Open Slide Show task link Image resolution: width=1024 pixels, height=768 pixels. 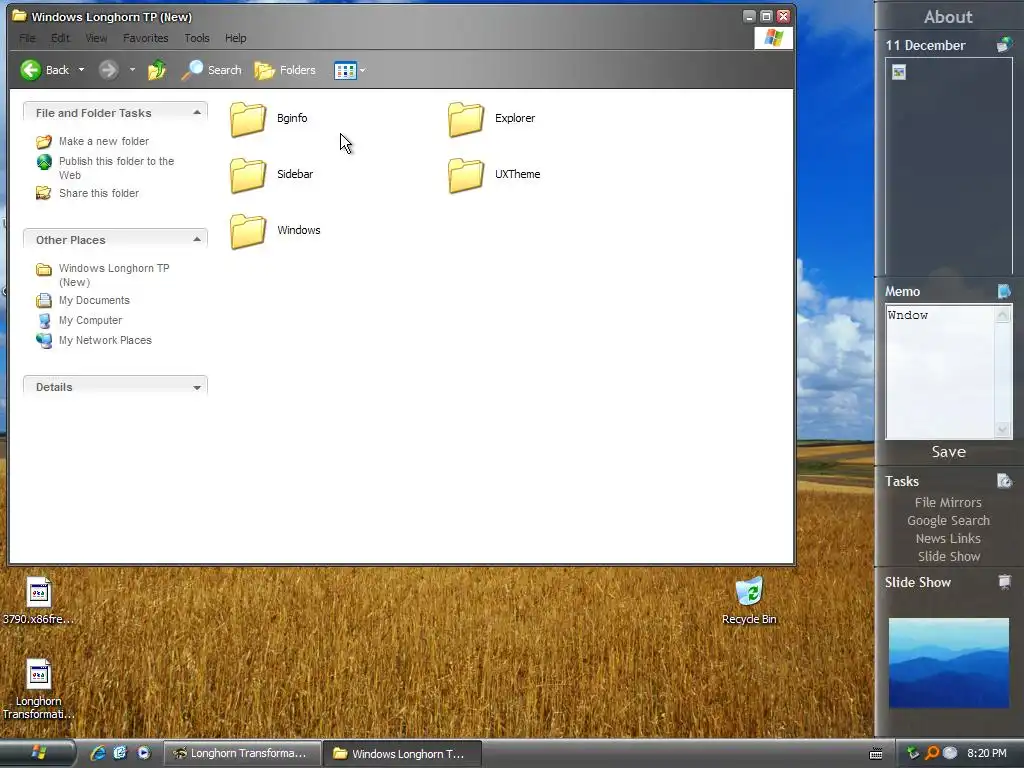[x=948, y=556]
